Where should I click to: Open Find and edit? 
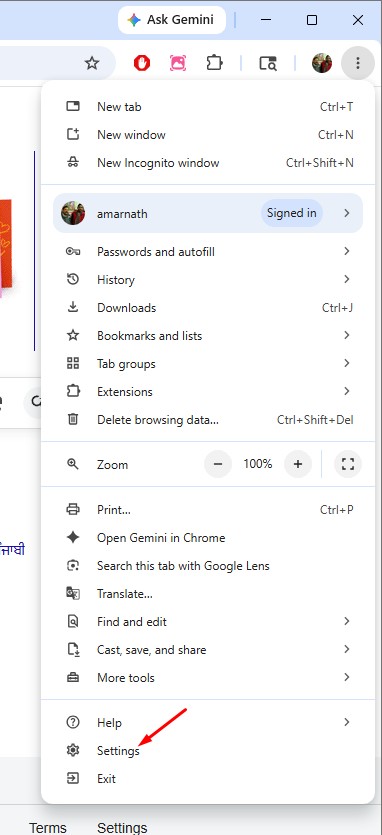click(x=208, y=621)
